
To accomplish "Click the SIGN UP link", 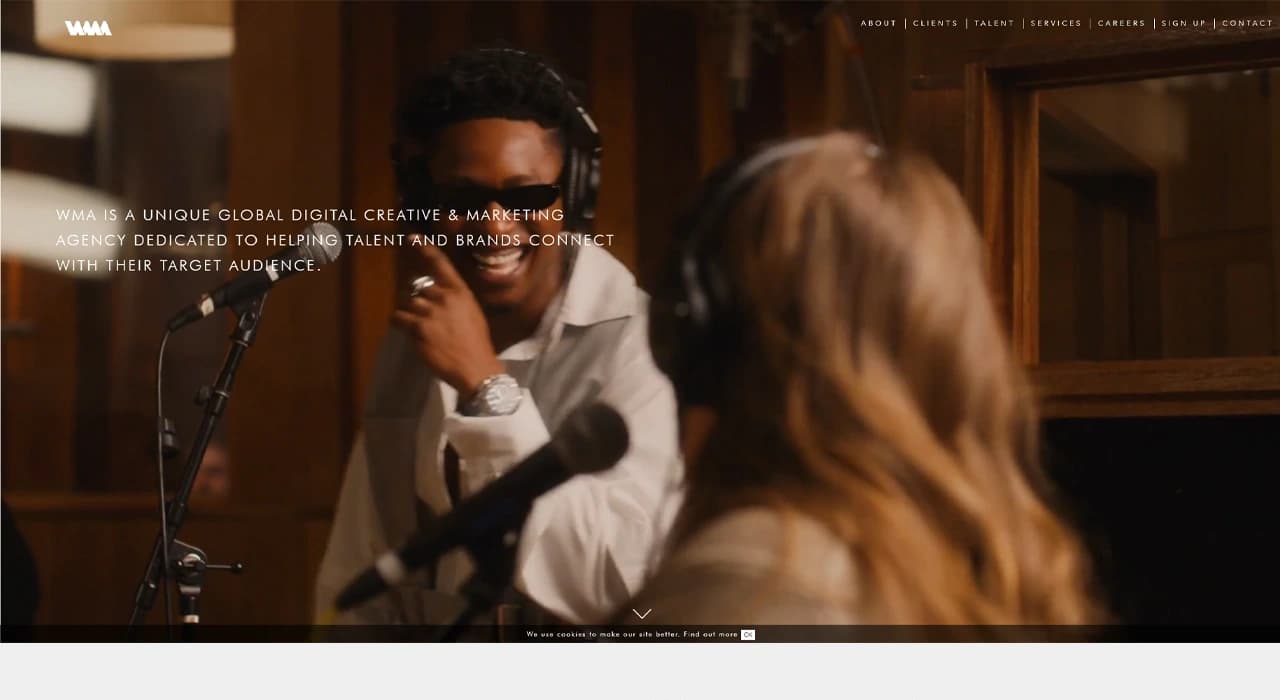I will click(x=1183, y=23).
